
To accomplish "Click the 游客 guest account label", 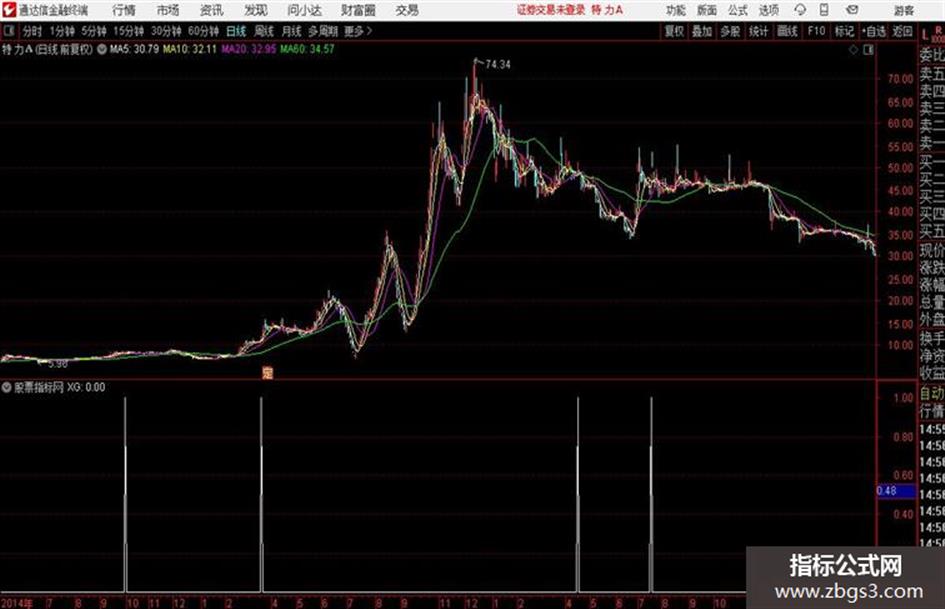I will [x=903, y=10].
